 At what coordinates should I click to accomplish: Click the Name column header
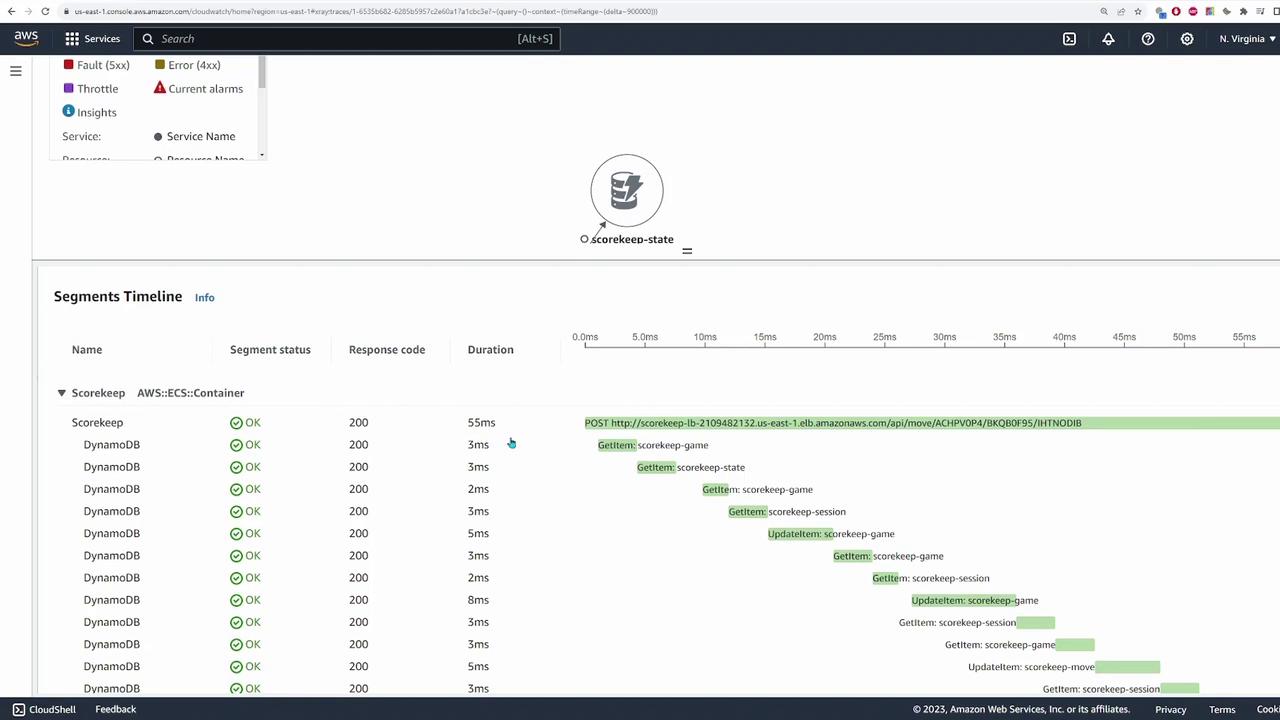click(x=87, y=350)
